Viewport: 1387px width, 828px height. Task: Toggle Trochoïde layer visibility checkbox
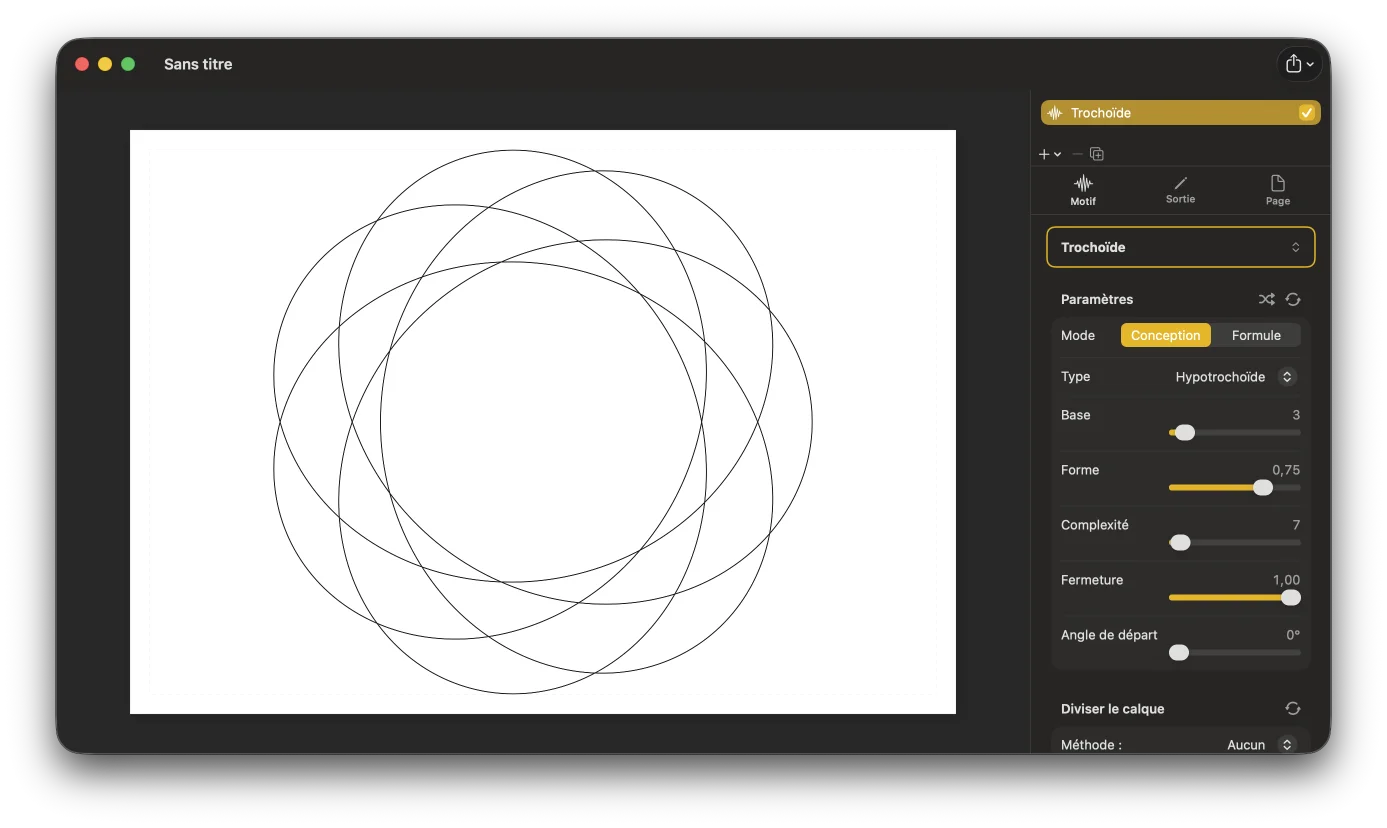click(1306, 113)
